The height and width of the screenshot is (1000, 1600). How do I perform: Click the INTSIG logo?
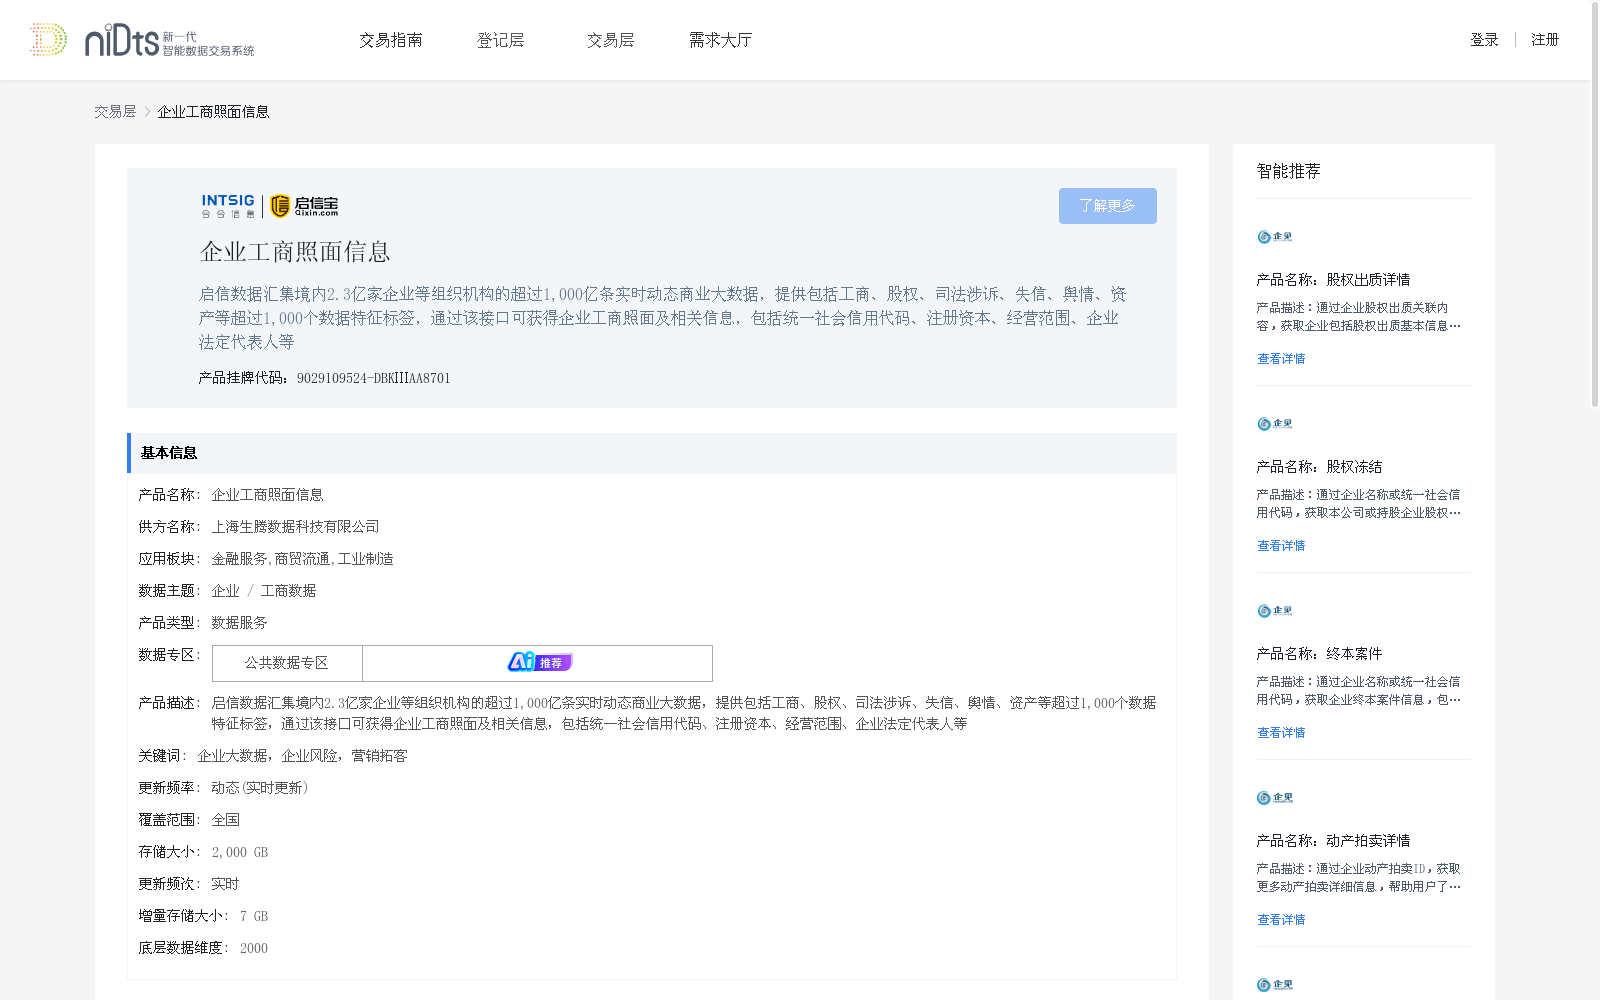pyautogui.click(x=228, y=206)
